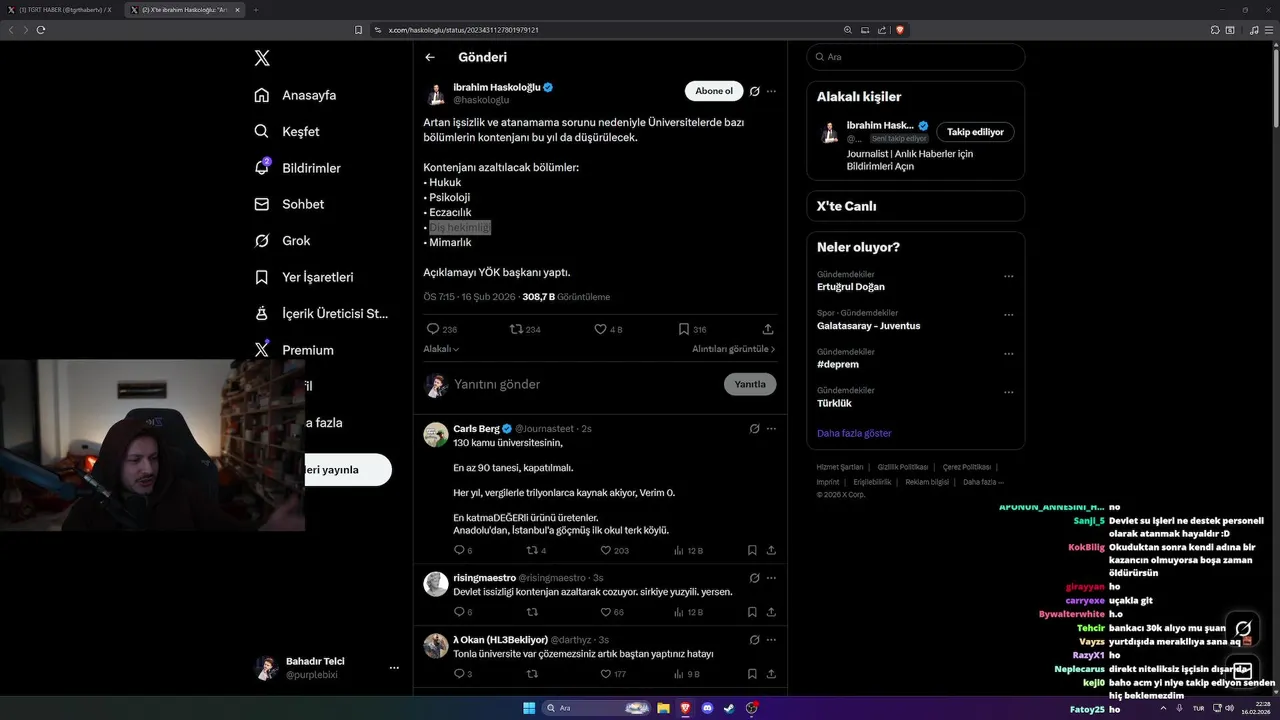1280x720 pixels.
Task: More options for #deprem trend
Action: pos(1008,353)
